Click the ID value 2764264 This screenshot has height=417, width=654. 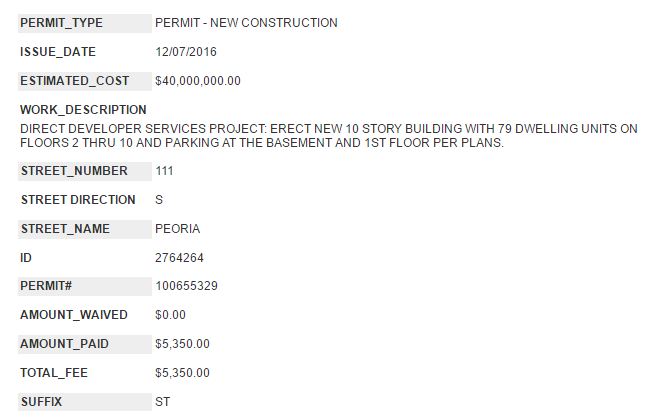tap(180, 258)
